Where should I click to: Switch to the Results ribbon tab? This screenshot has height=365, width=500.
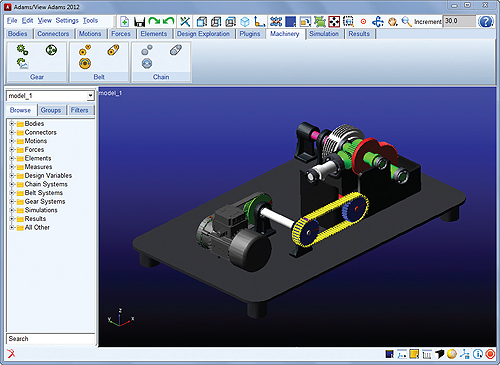[x=359, y=34]
